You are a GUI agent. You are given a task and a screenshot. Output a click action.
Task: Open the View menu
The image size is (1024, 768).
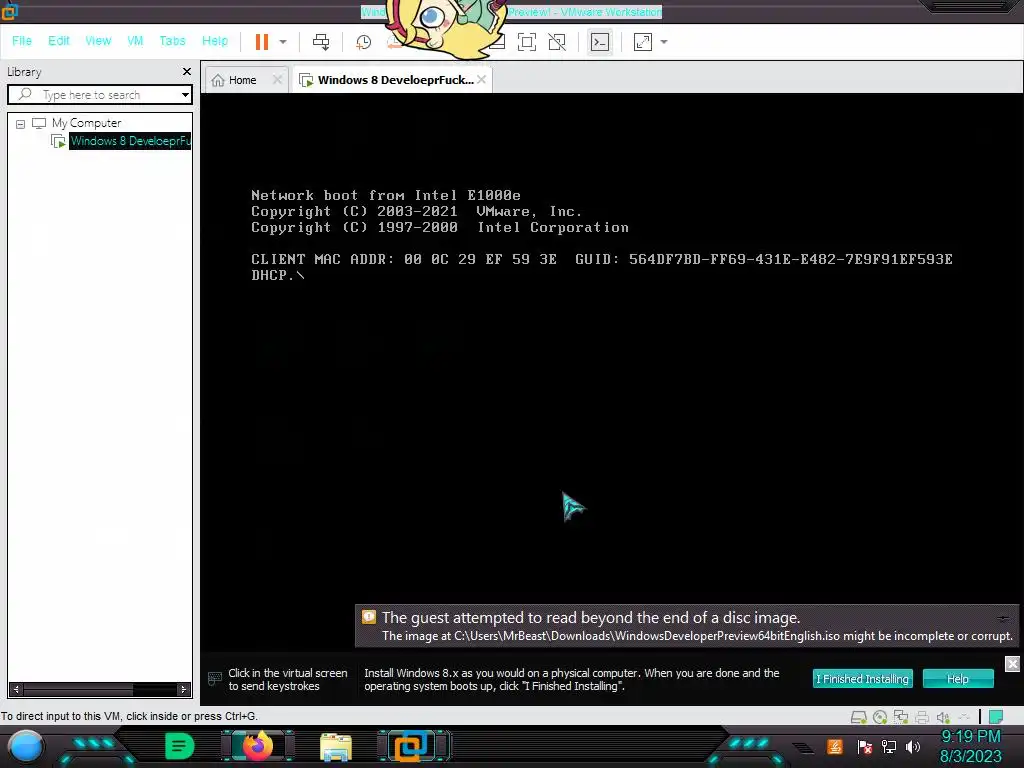[x=98, y=40]
